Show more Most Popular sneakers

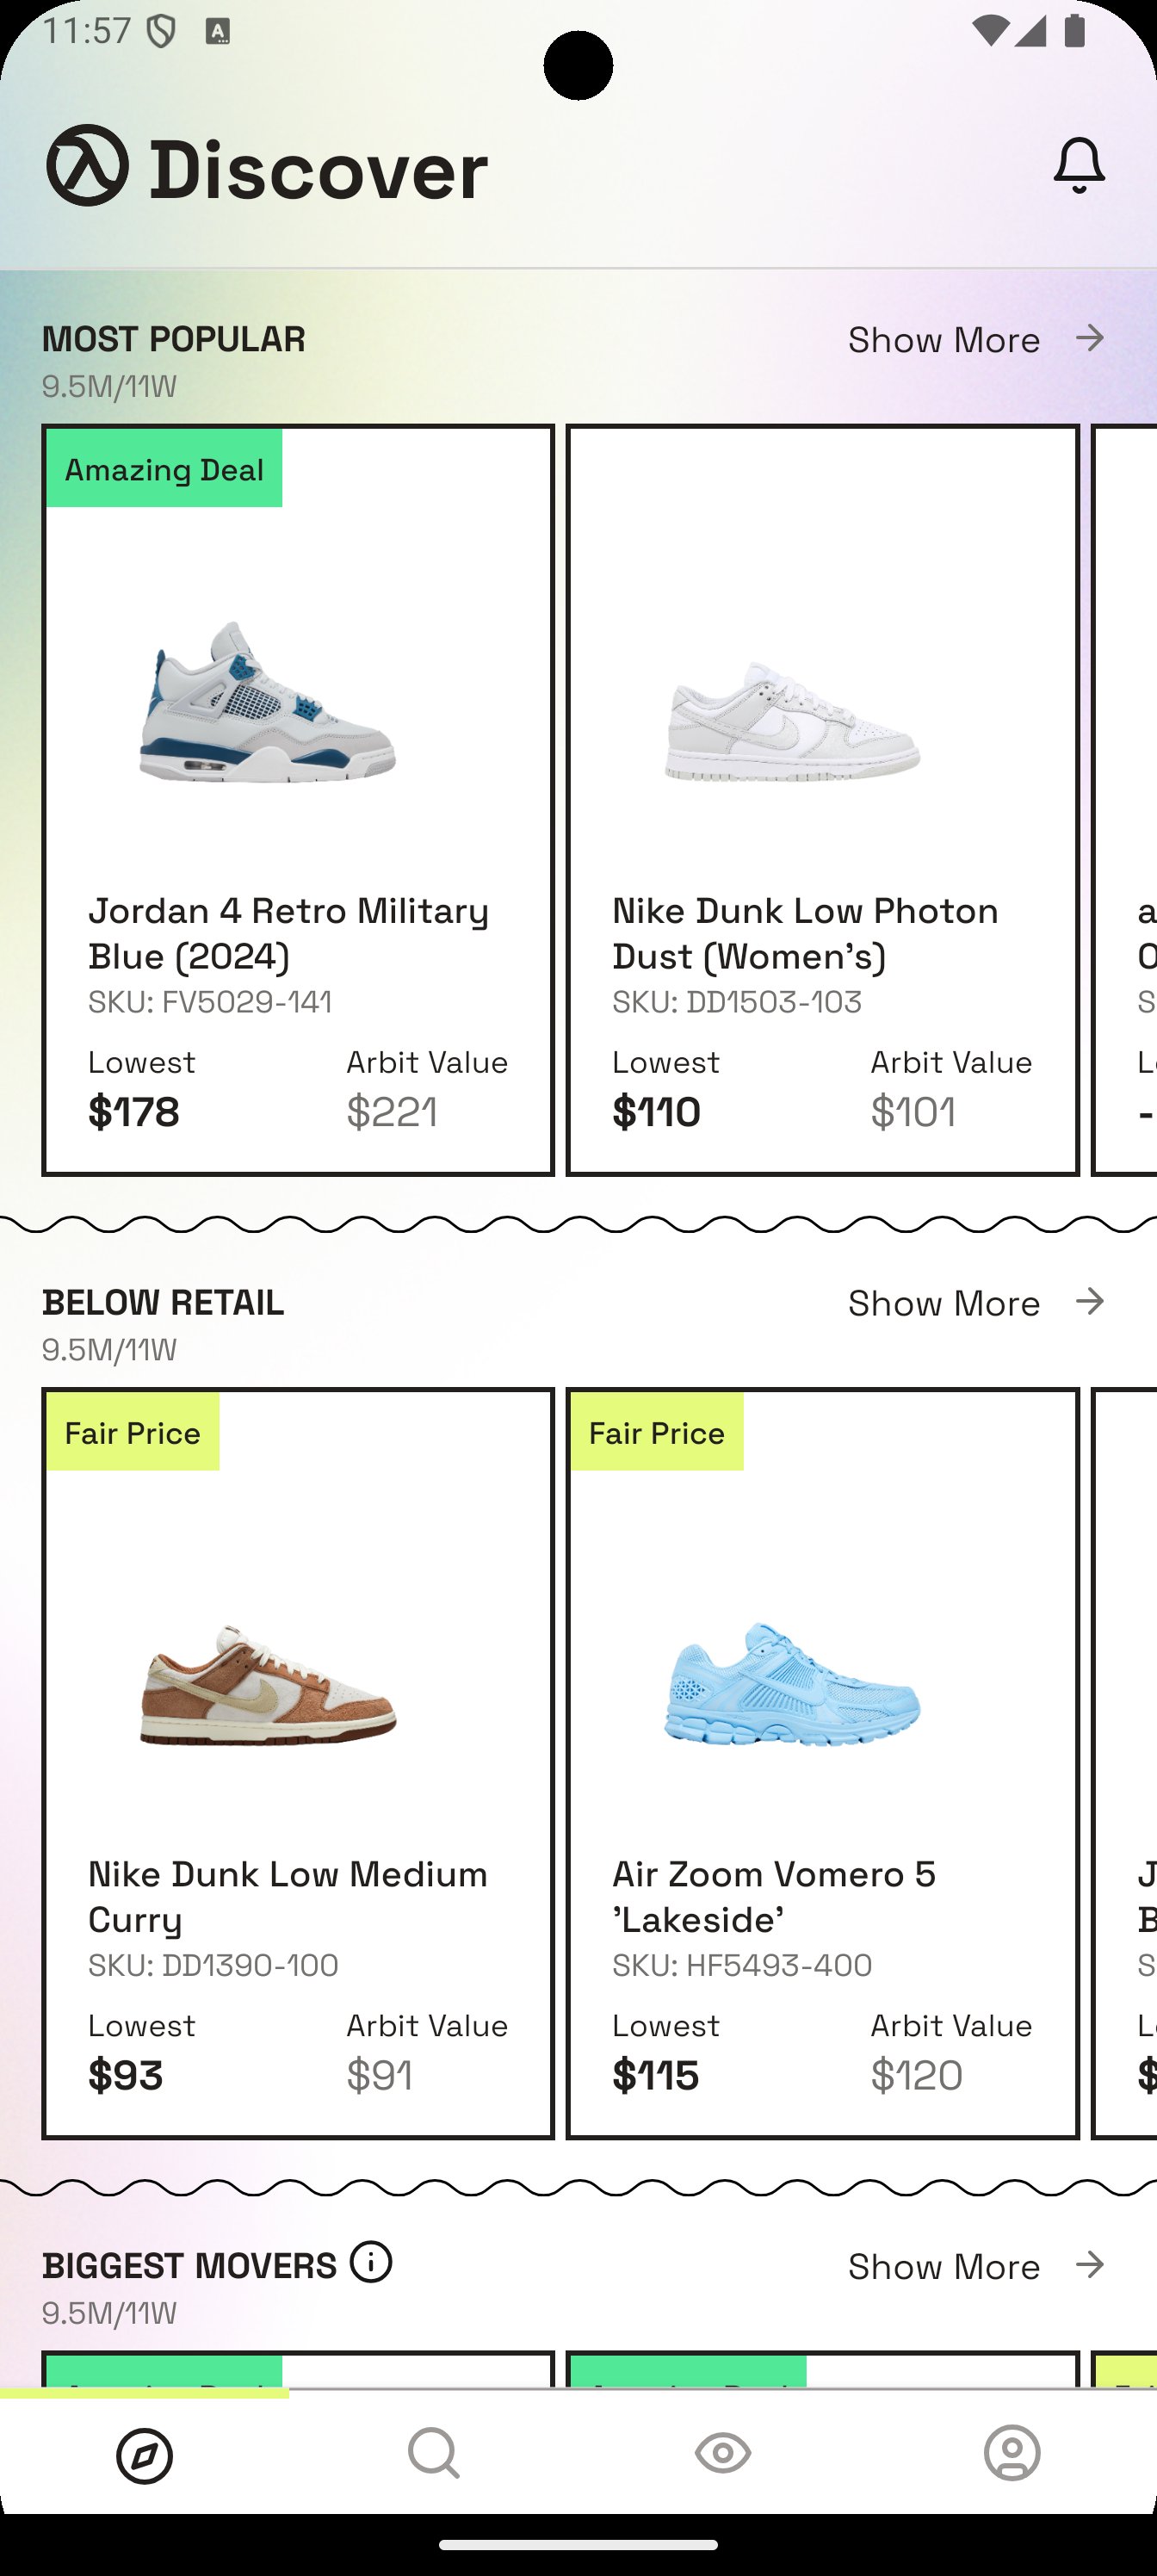(944, 340)
